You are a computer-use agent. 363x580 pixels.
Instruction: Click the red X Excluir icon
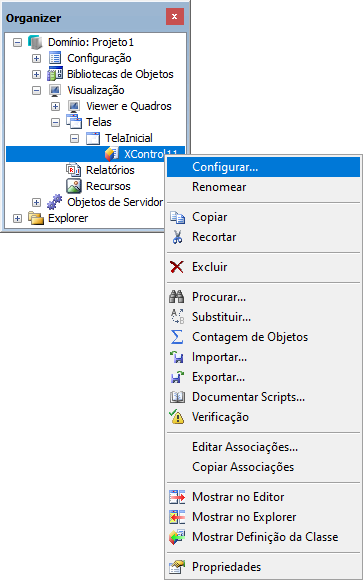177,267
